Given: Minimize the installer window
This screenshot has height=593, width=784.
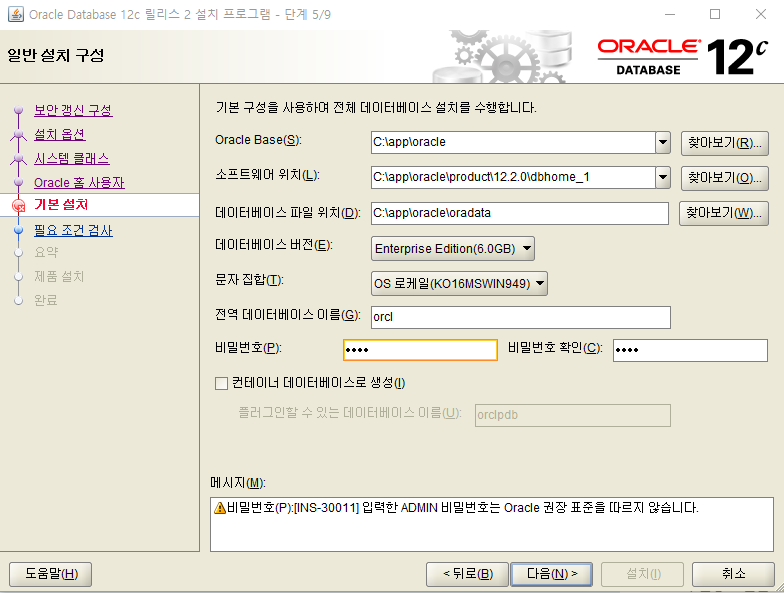Looking at the screenshot, I should pyautogui.click(x=670, y=14).
